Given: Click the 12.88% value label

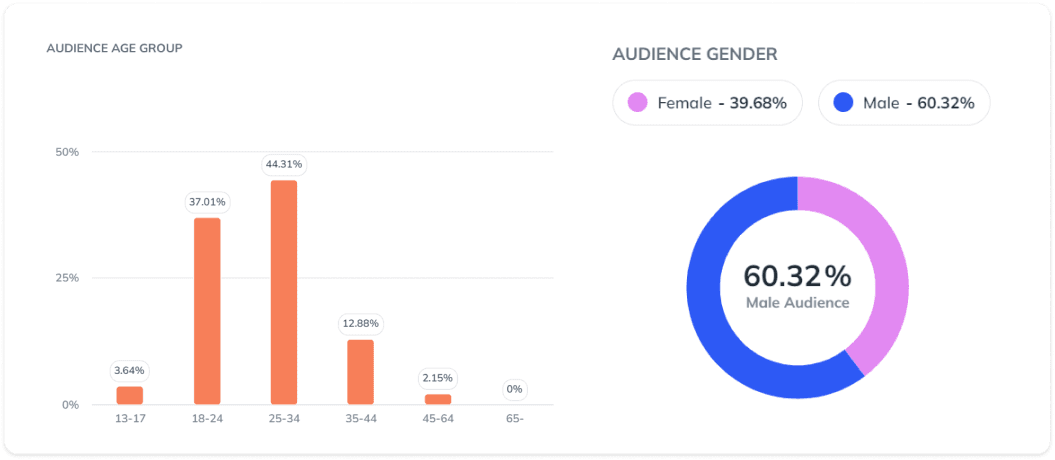Looking at the screenshot, I should 360,324.
